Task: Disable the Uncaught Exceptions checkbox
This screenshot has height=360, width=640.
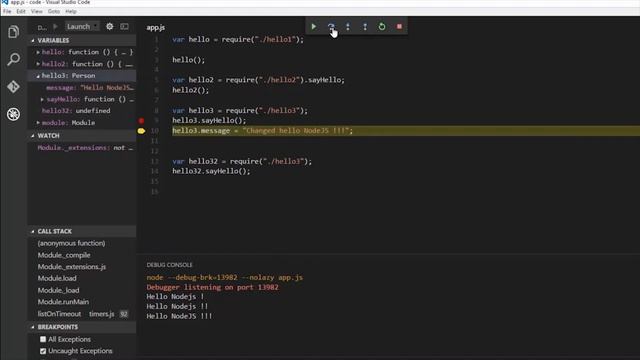Action: coord(43,351)
